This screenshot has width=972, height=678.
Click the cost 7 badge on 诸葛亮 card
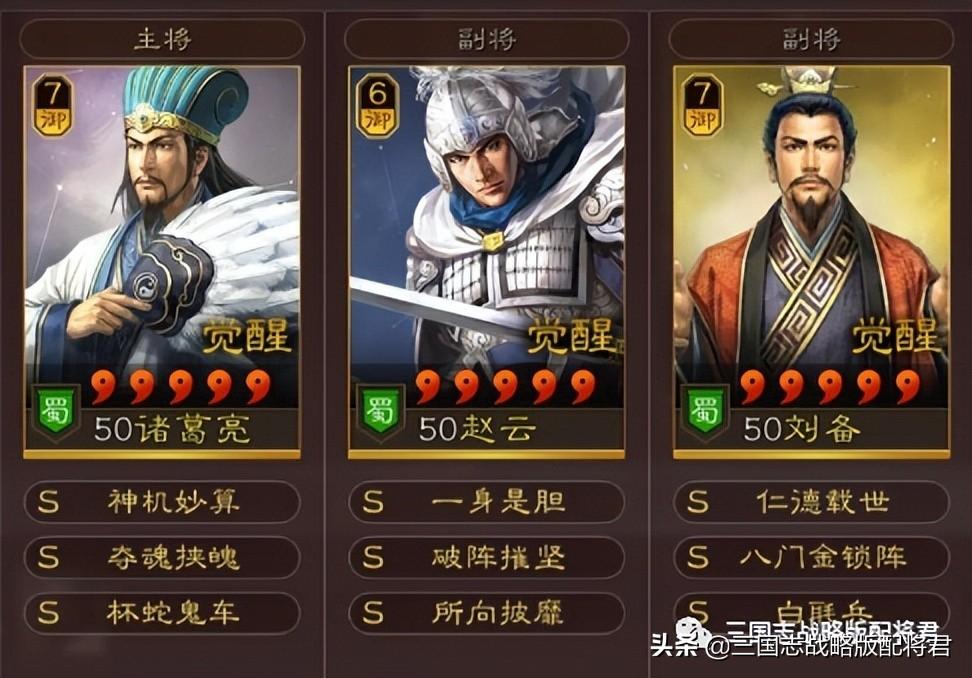53,105
